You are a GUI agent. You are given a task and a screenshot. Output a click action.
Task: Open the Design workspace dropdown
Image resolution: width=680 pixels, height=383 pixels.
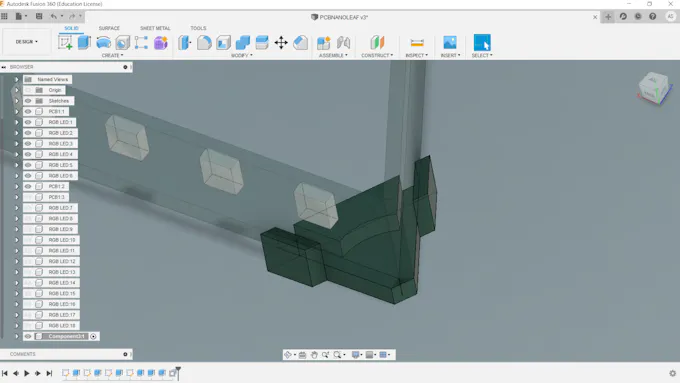click(26, 42)
